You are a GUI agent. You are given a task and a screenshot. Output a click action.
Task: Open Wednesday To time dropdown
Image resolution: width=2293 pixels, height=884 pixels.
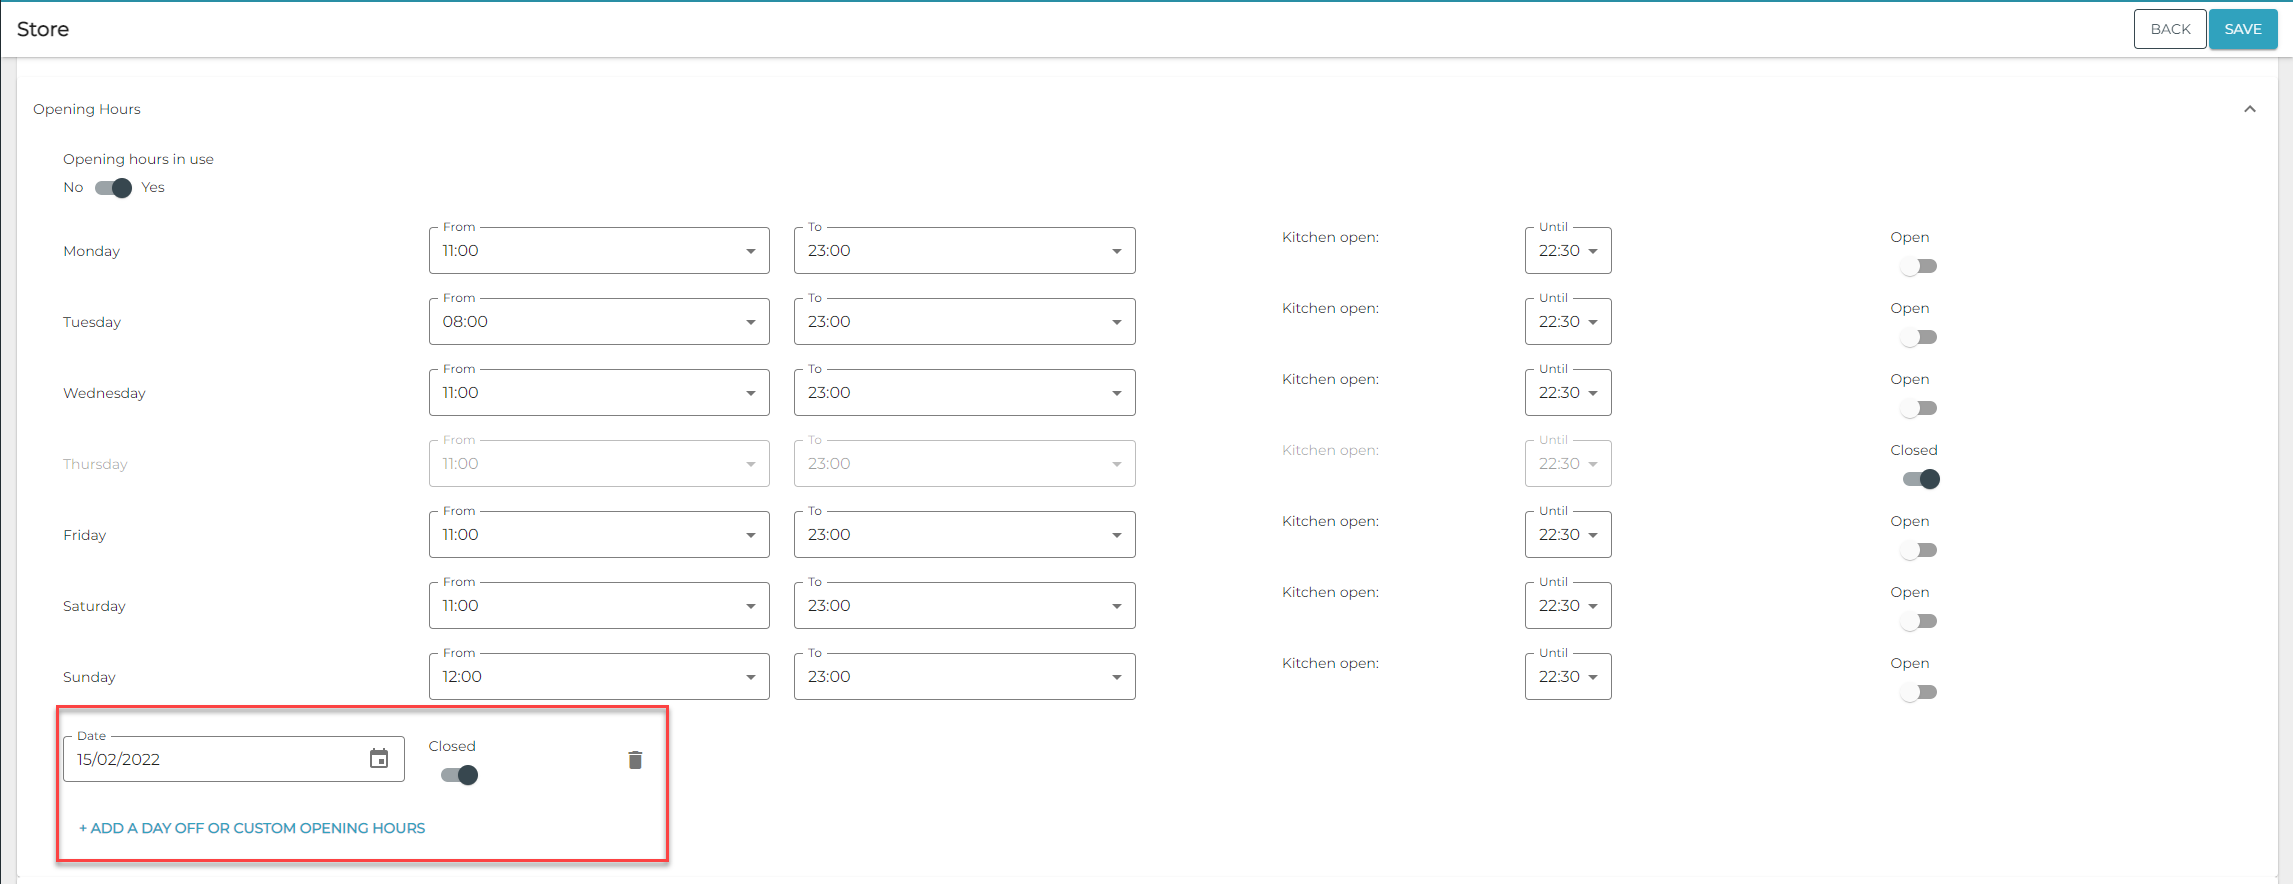click(964, 393)
